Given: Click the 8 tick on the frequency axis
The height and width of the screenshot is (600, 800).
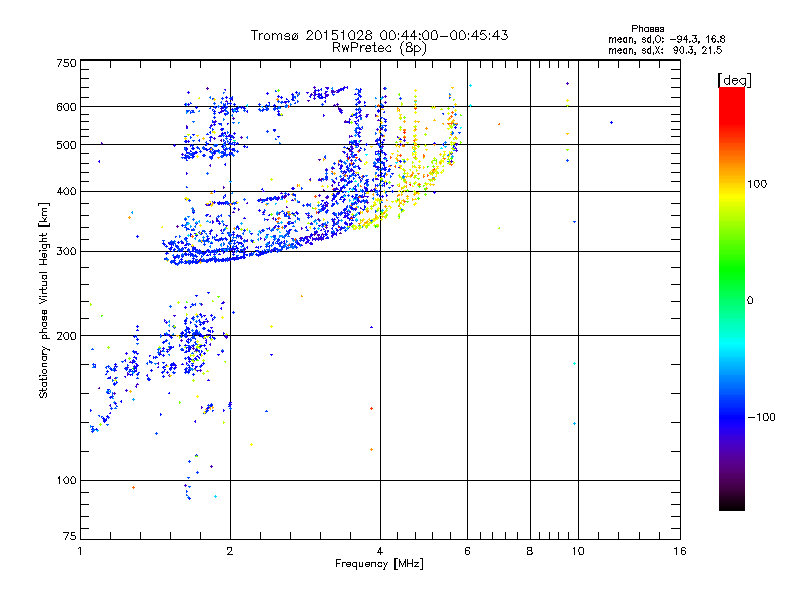Looking at the screenshot, I should [x=530, y=551].
